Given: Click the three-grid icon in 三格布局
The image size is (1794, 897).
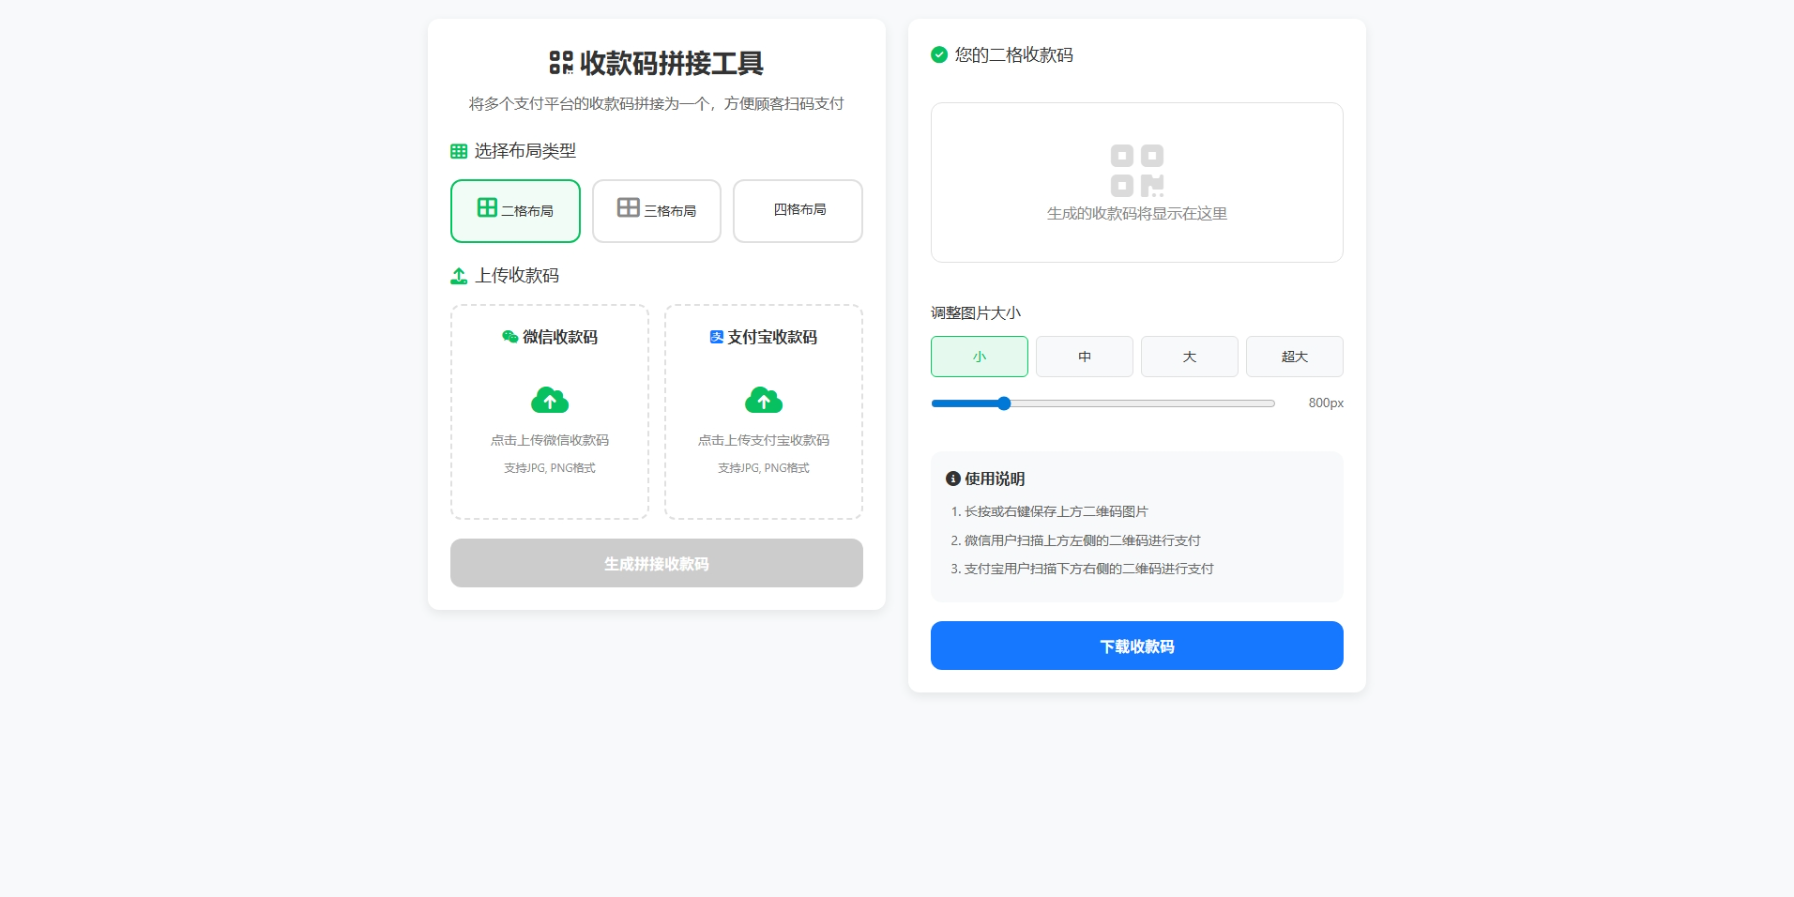Looking at the screenshot, I should tap(628, 208).
